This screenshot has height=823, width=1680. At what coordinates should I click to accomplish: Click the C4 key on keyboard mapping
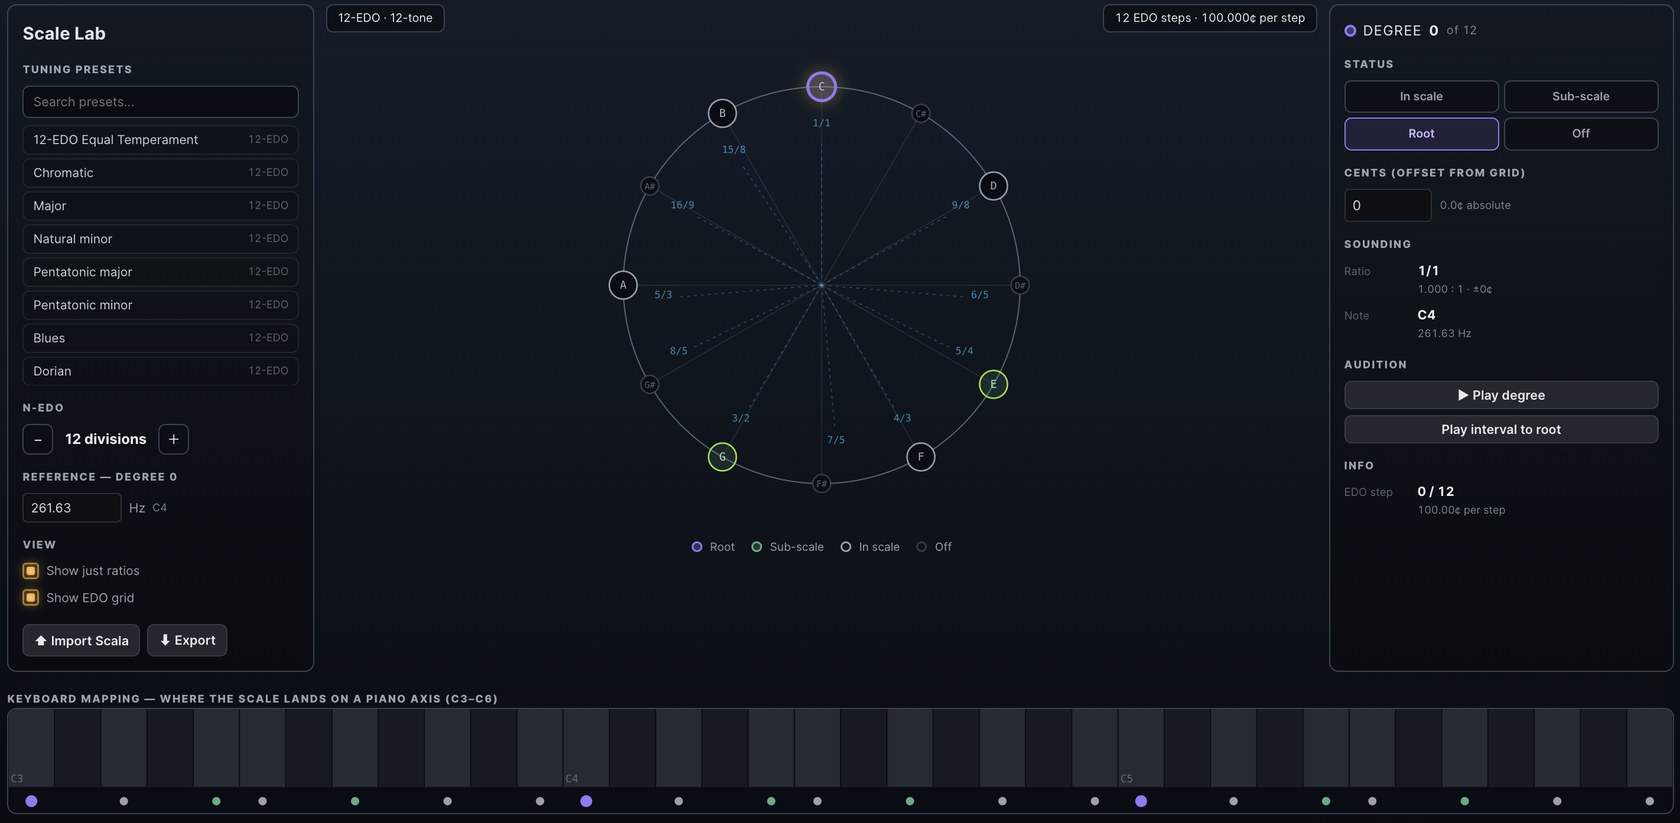[586, 748]
